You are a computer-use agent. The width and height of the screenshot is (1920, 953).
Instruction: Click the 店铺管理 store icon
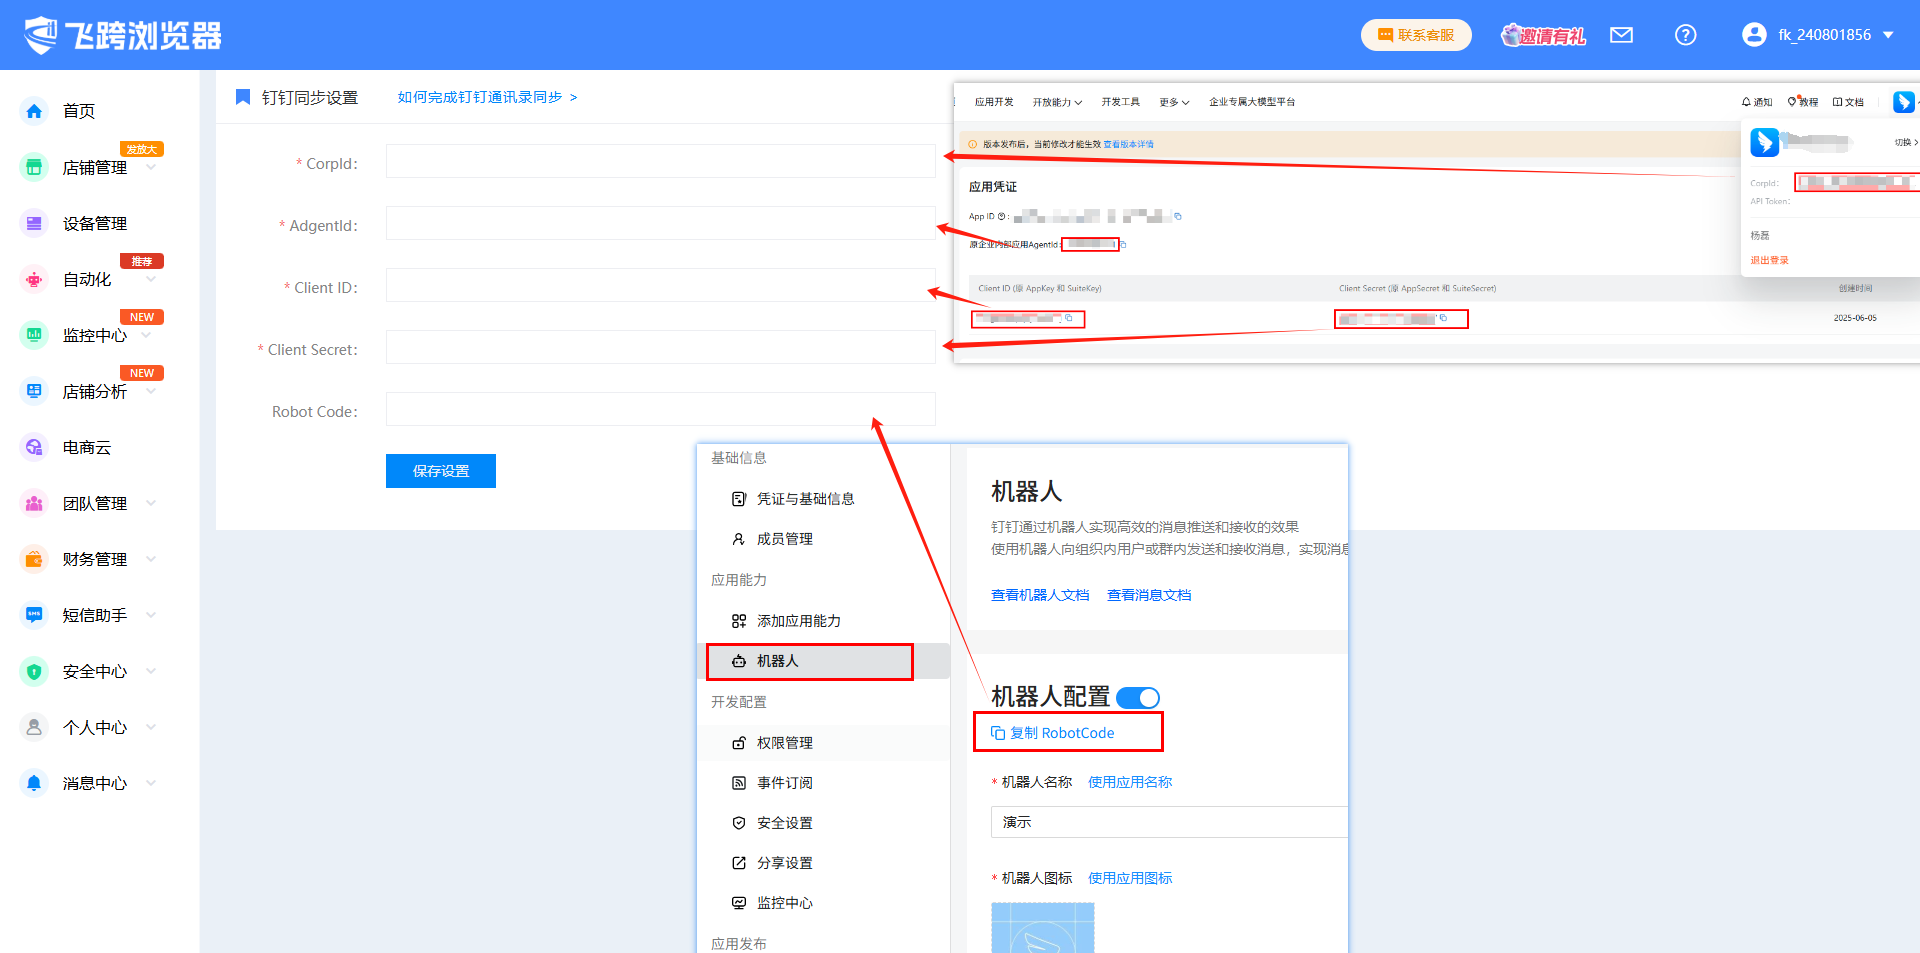(34, 167)
